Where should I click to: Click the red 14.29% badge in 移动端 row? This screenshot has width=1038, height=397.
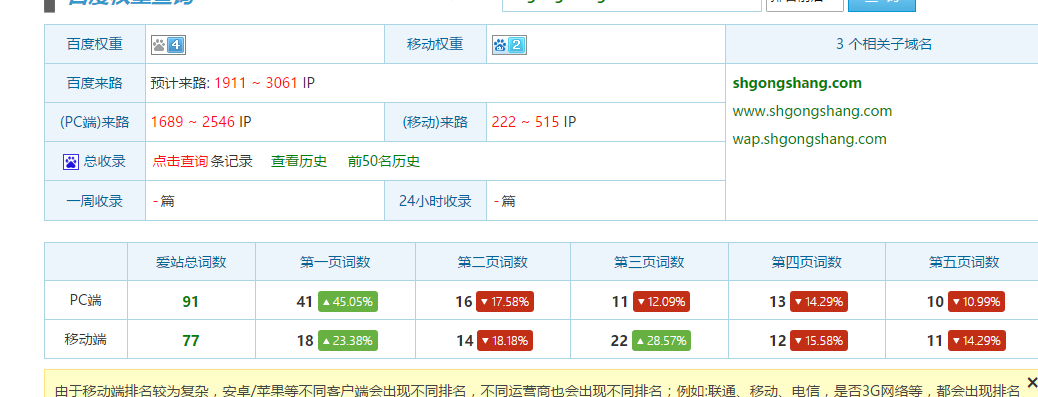click(x=976, y=341)
